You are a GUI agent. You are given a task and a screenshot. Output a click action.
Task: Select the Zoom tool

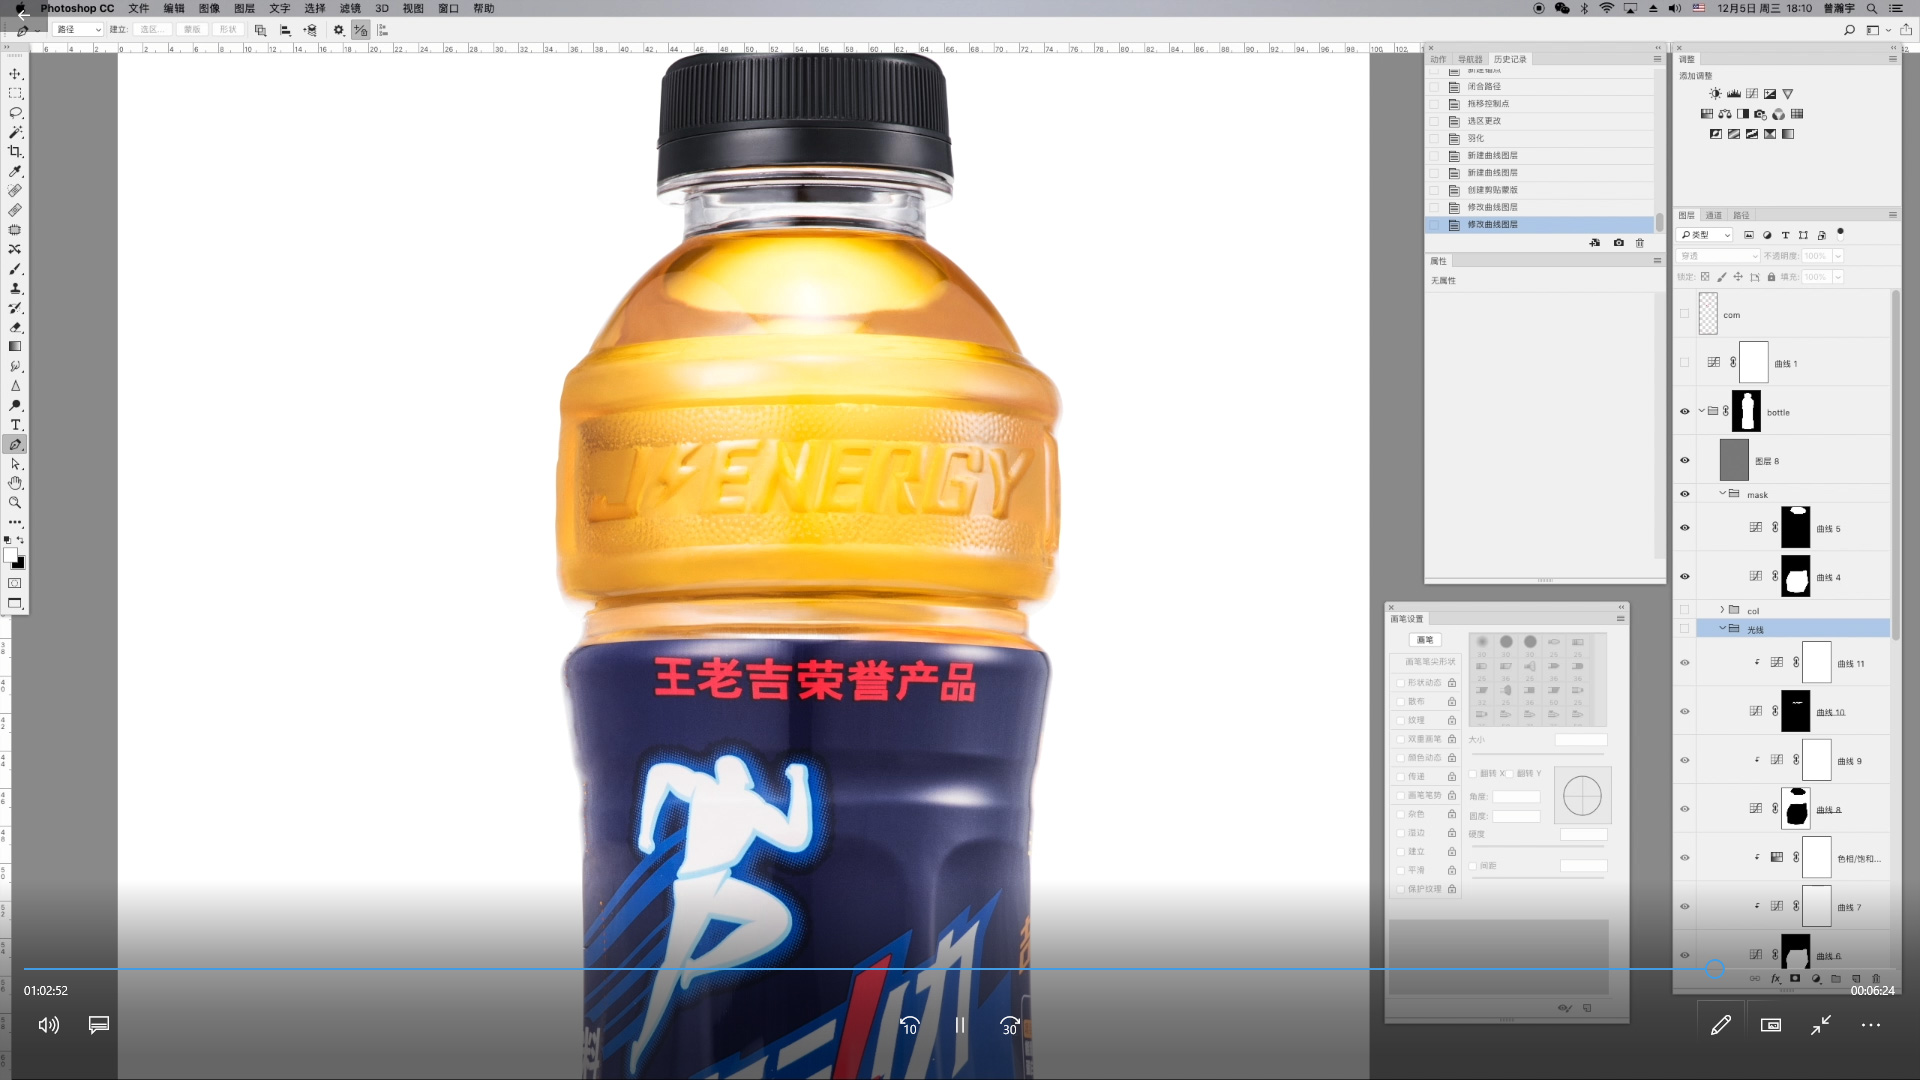(x=15, y=503)
